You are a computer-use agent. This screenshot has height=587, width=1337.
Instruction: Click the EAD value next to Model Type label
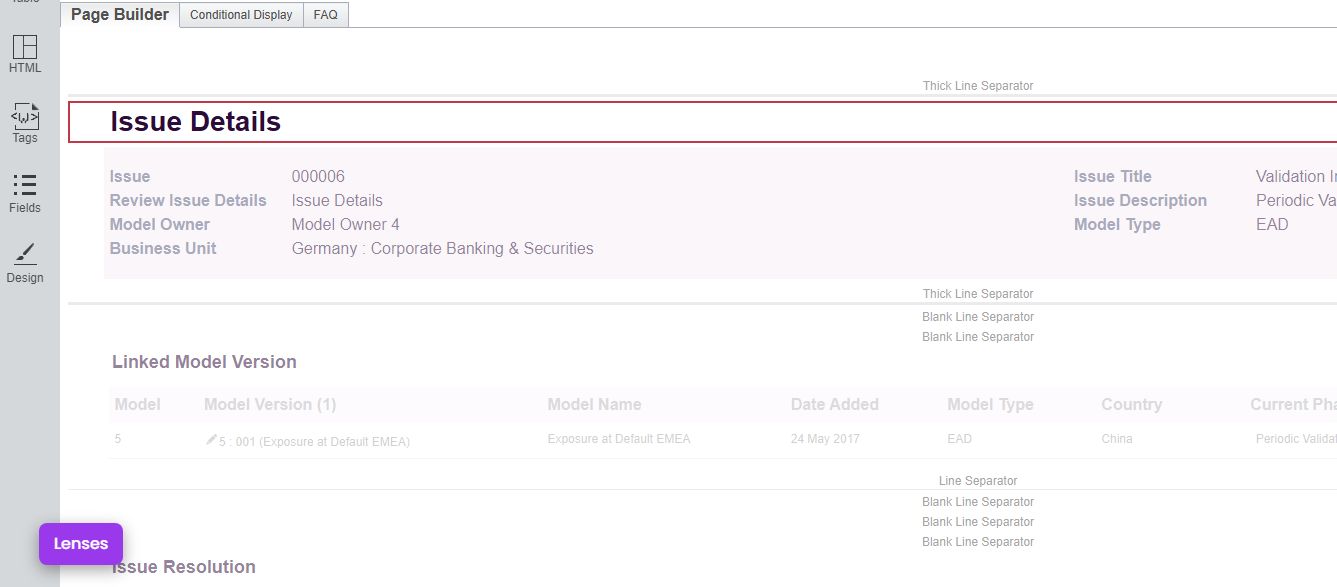click(x=1272, y=225)
